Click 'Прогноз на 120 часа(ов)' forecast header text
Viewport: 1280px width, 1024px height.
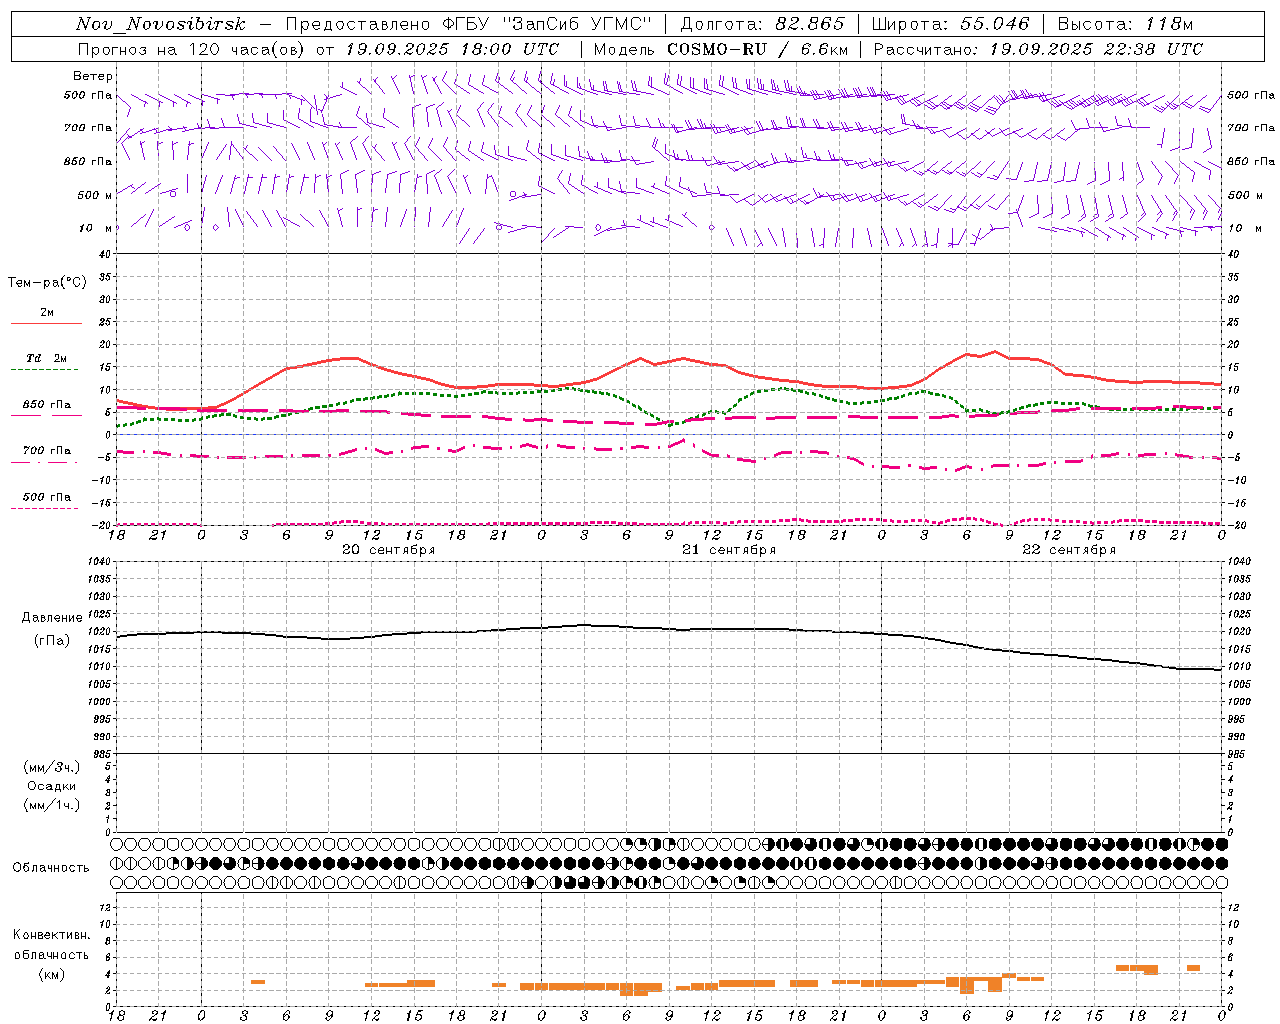pyautogui.click(x=192, y=49)
